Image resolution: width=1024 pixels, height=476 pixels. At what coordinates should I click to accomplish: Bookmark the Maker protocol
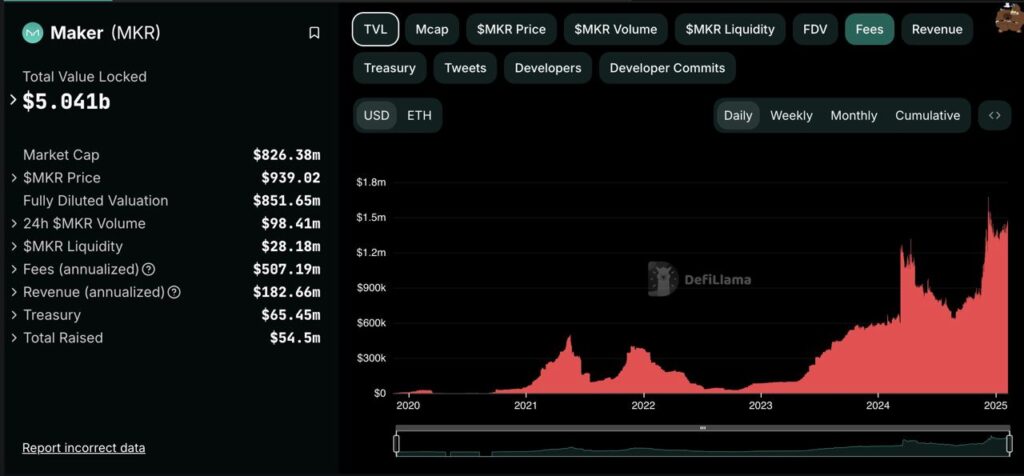pyautogui.click(x=314, y=33)
